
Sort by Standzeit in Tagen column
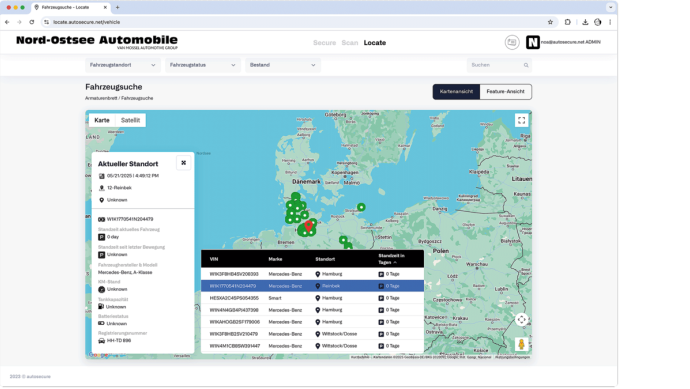point(391,259)
